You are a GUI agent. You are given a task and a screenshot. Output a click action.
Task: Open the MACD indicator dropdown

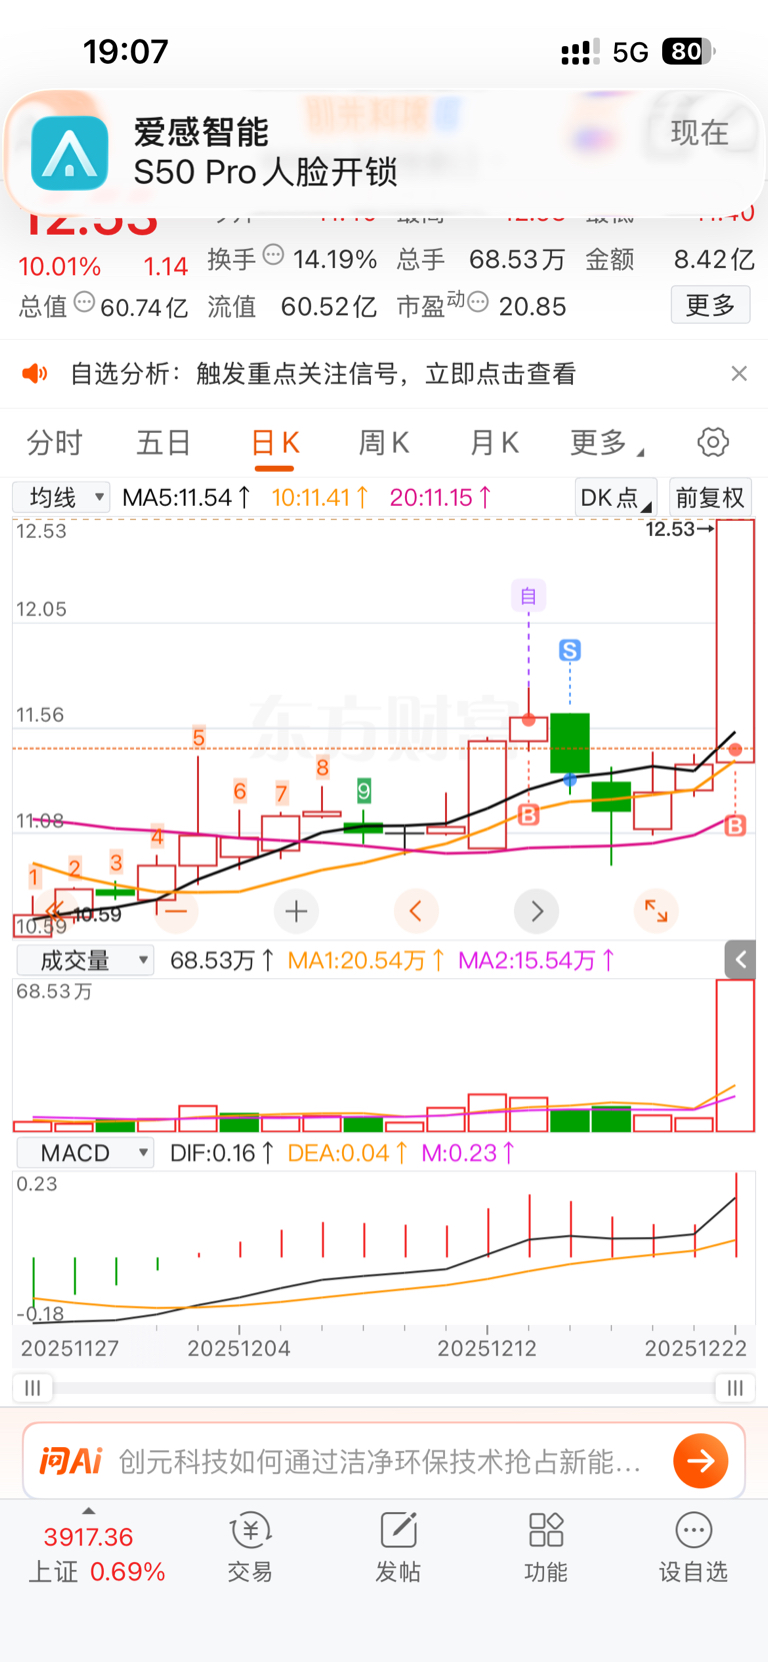coord(86,1153)
